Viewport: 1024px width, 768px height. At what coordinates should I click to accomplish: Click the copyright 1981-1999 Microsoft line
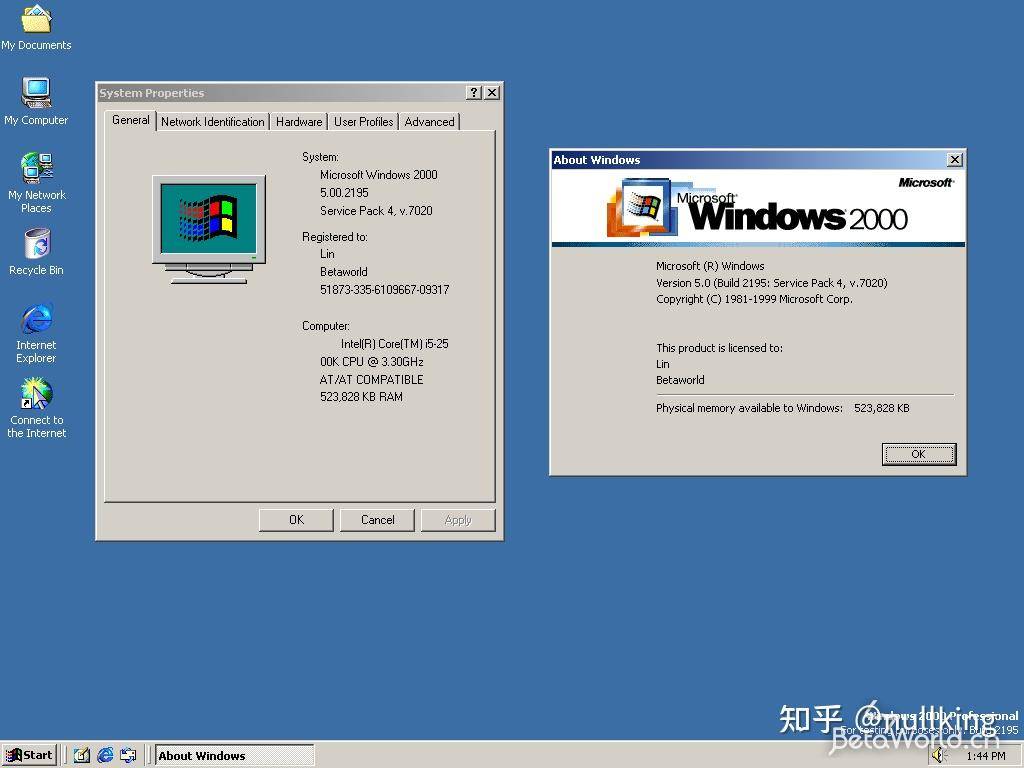pyautogui.click(x=754, y=299)
